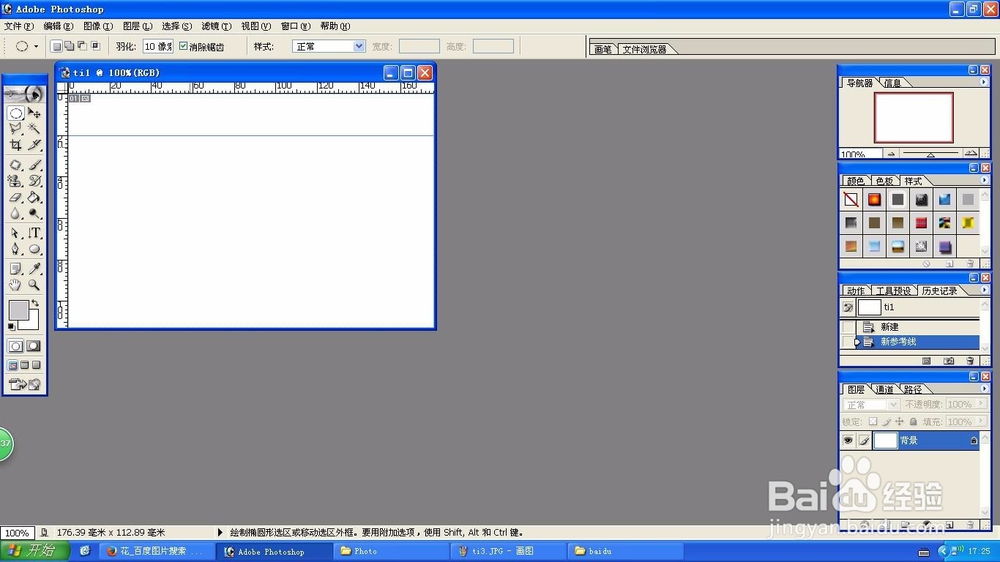Select 'Add to selection' mode button

[69, 46]
